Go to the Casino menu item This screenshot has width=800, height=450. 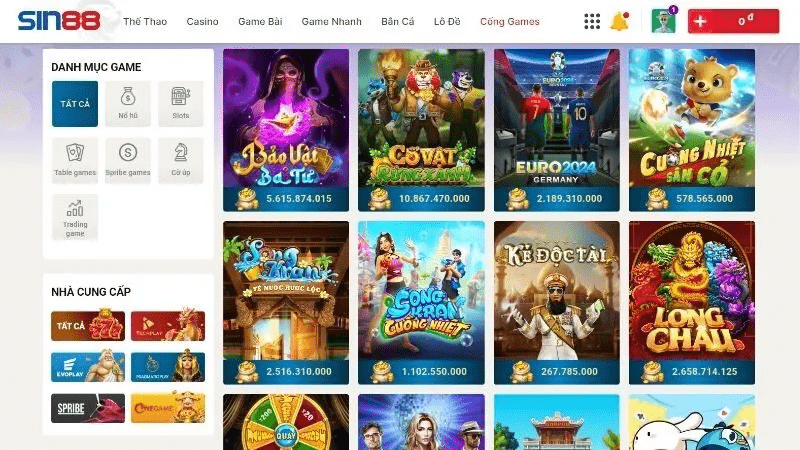click(203, 21)
